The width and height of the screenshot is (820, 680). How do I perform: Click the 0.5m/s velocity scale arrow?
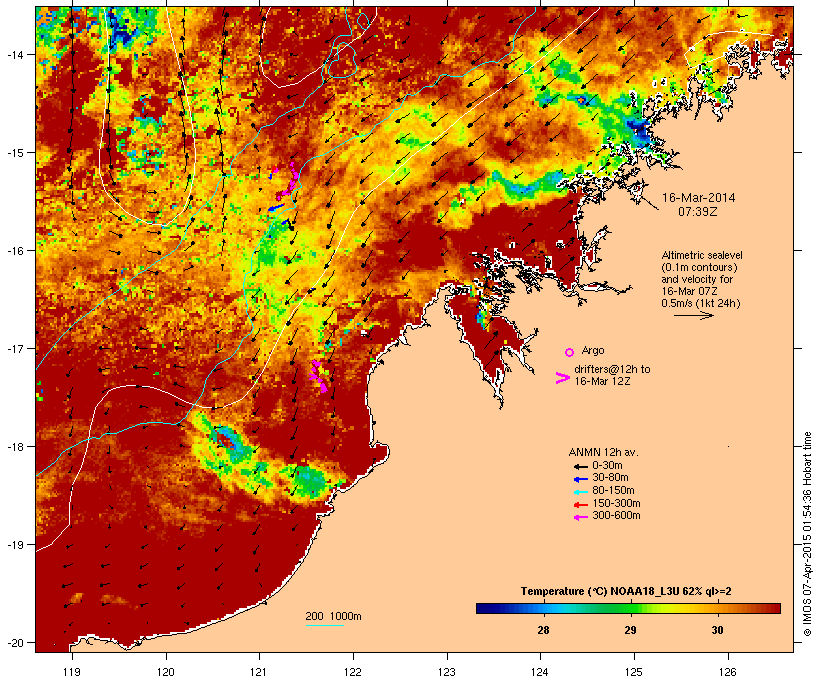[x=694, y=315]
